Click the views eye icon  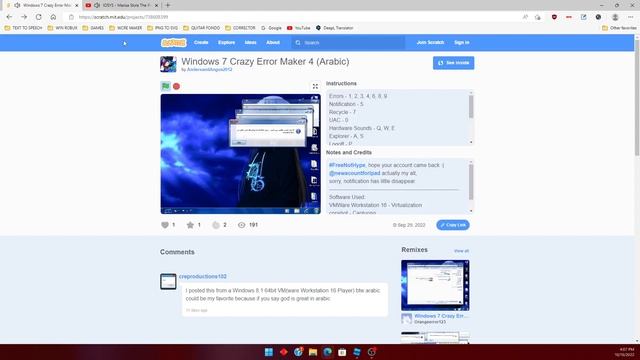pyautogui.click(x=242, y=225)
